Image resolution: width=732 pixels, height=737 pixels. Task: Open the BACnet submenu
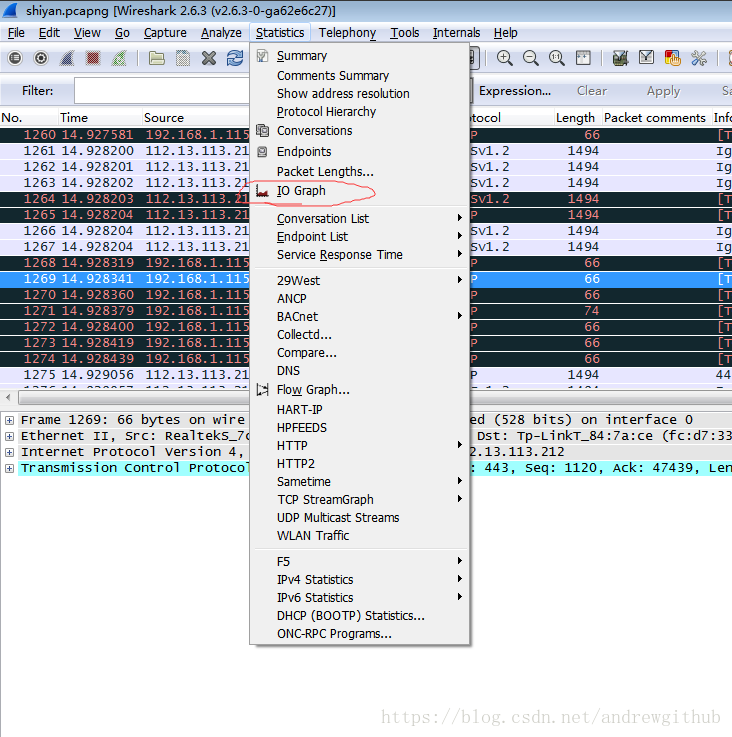[x=360, y=317]
